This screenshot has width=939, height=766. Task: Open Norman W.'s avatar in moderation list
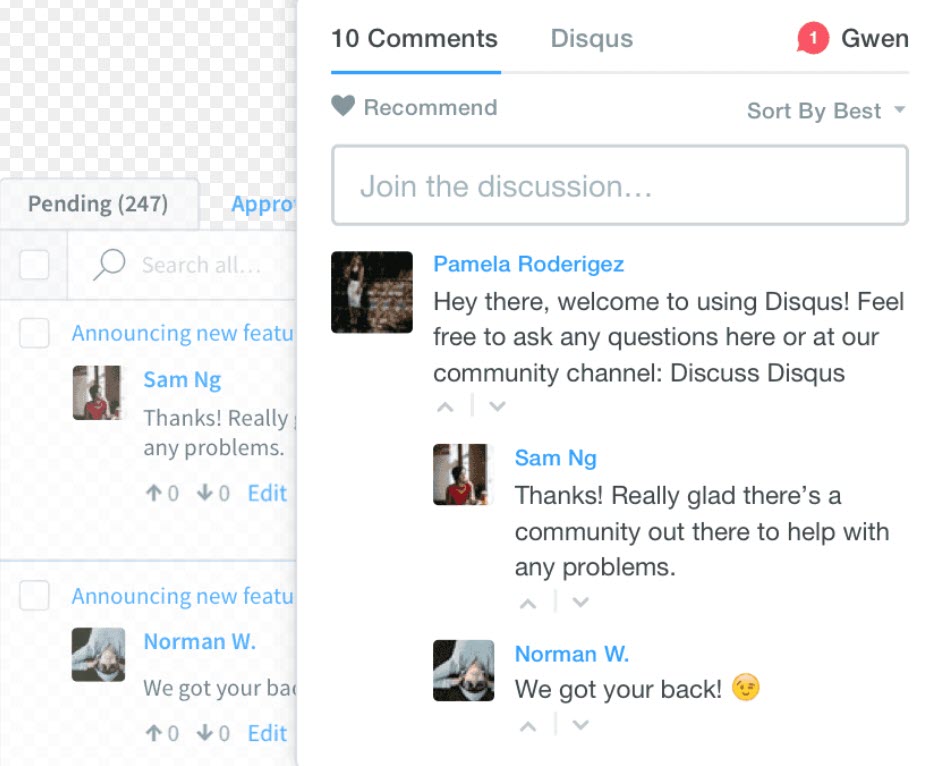tap(98, 655)
